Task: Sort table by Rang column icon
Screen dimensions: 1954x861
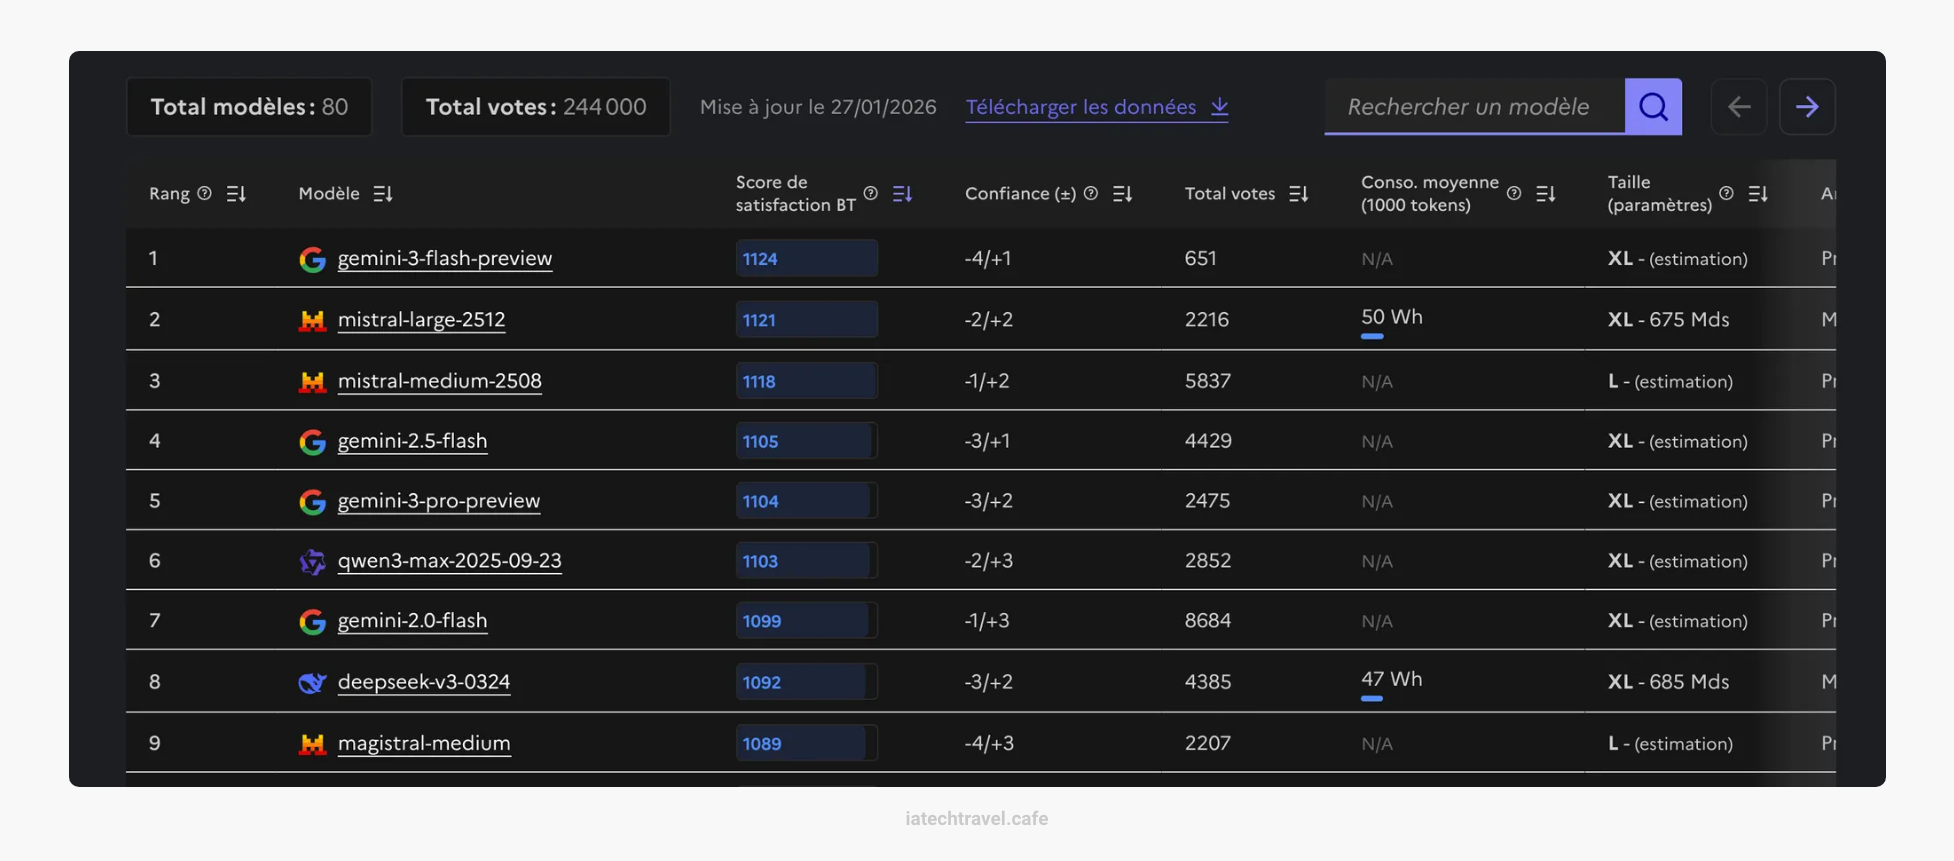Action: pyautogui.click(x=236, y=194)
